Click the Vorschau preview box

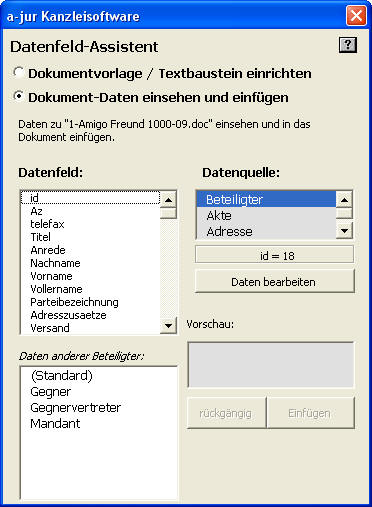click(x=271, y=365)
